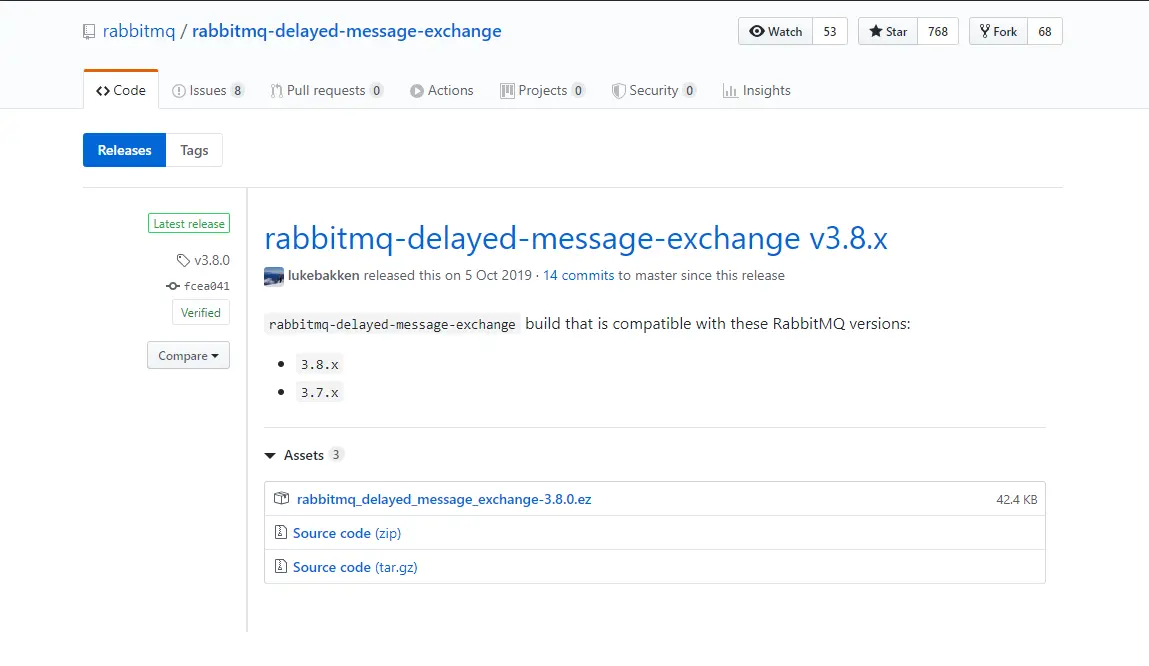Click the Projects board icon

point(507,91)
